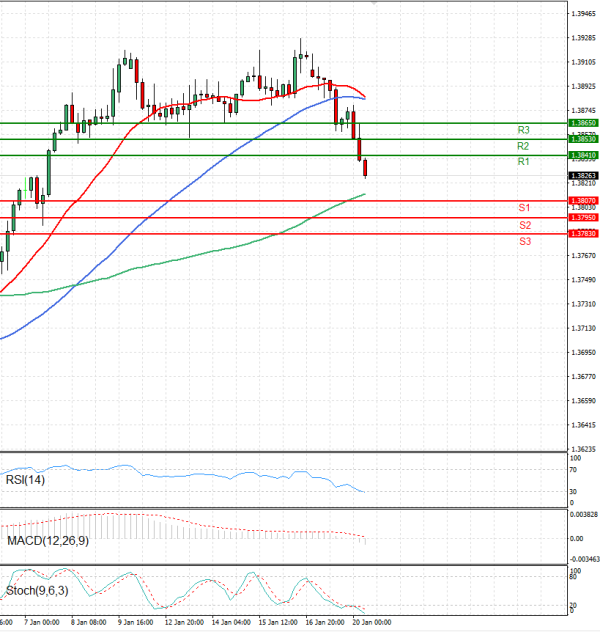
Task: Click the R2 resistance label
Action: click(x=523, y=146)
